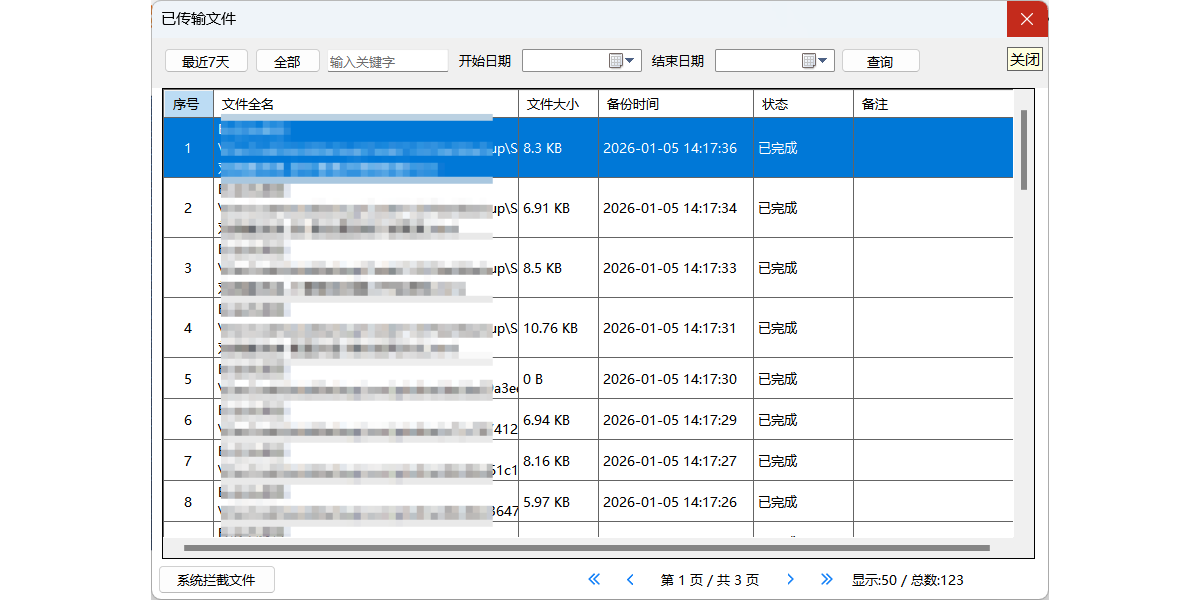The height and width of the screenshot is (600, 1200).
Task: Go to the first page arrow
Action: tap(594, 579)
